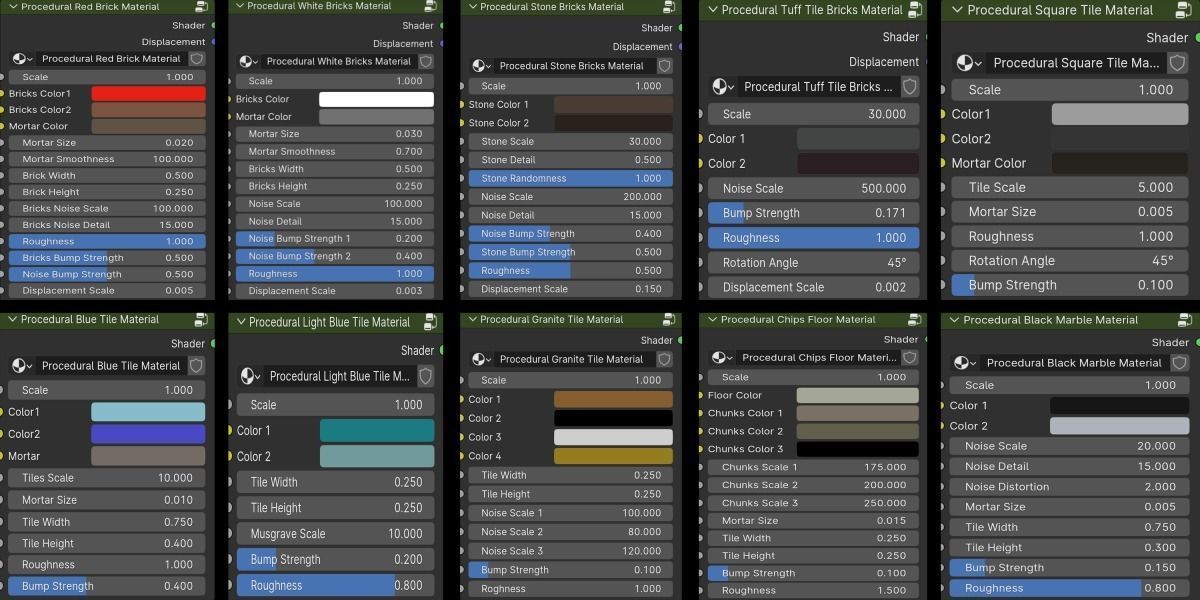1200x600 pixels.
Task: Toggle fake user shield for Granite Tile Material
Action: click(x=665, y=359)
